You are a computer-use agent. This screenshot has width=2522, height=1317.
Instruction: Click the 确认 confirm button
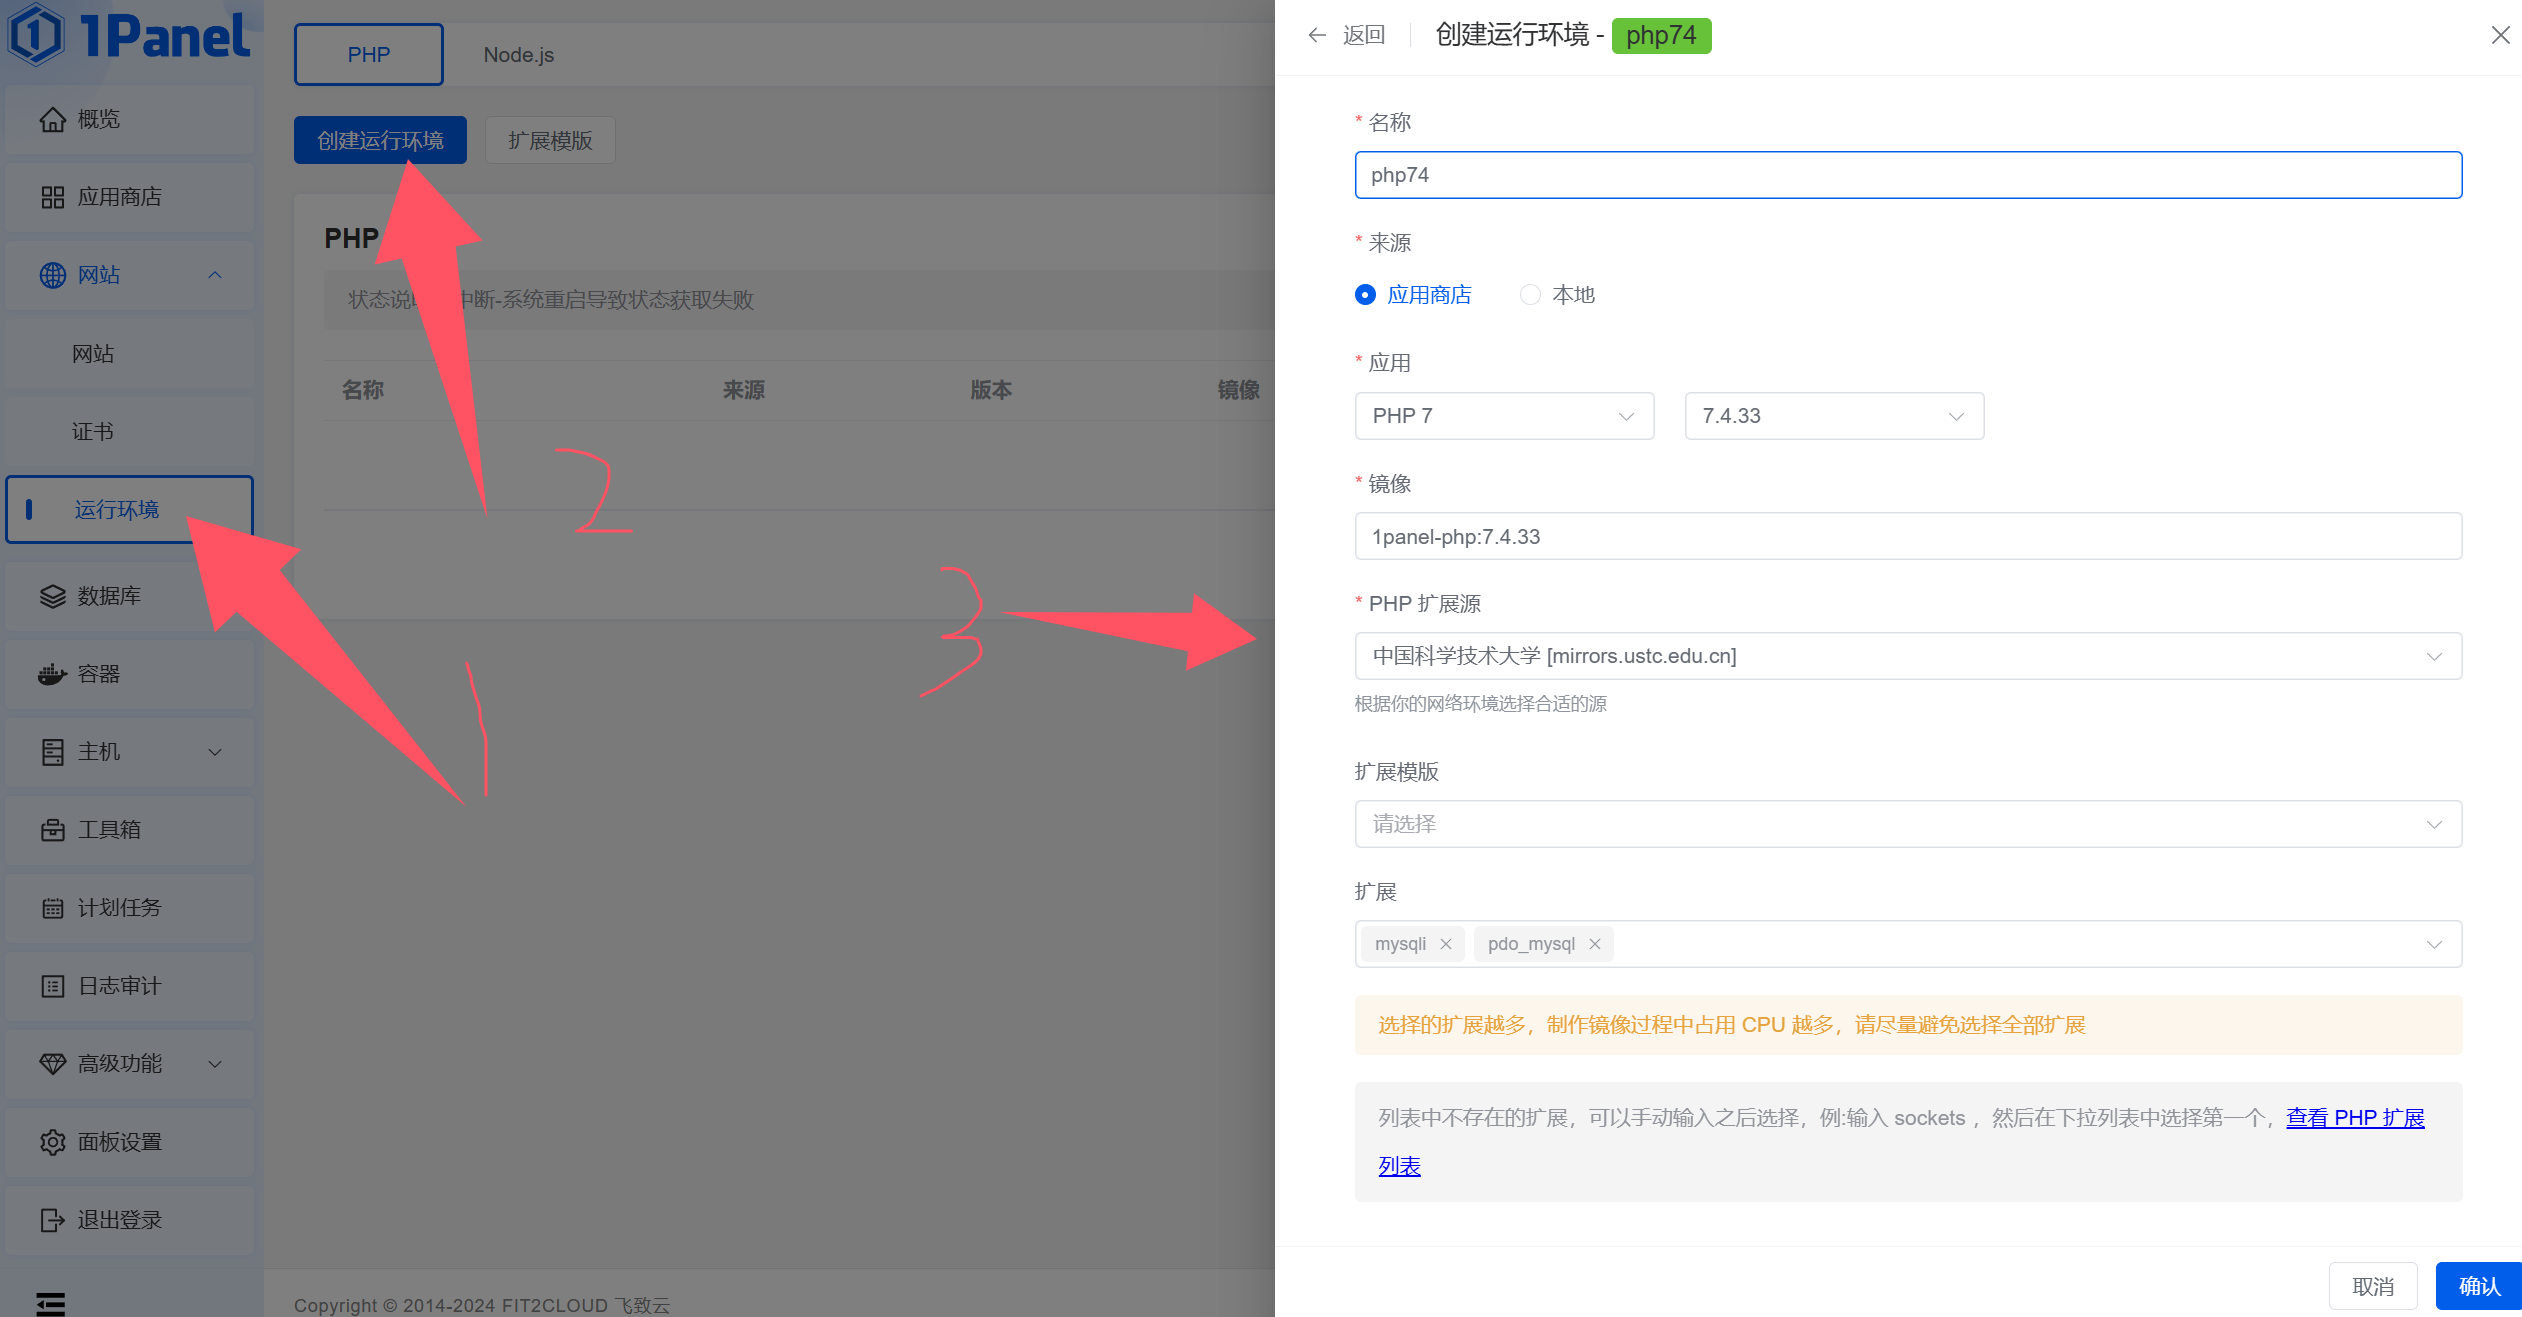pos(2478,1286)
